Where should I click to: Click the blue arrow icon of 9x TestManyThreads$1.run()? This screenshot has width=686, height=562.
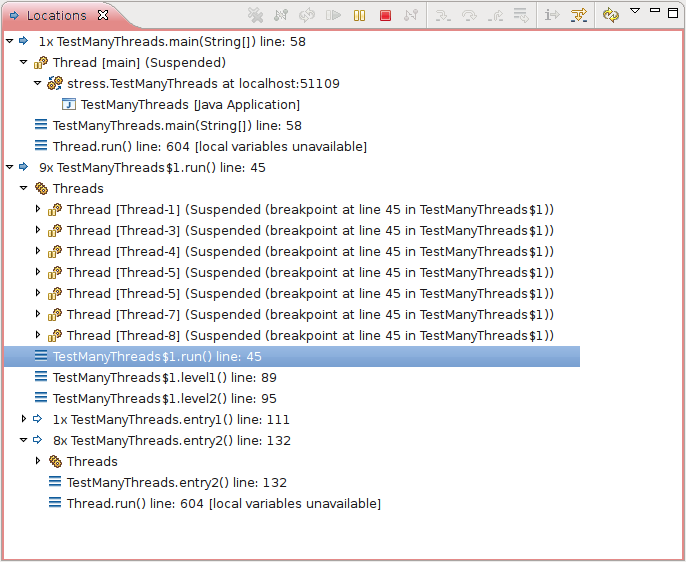[x=24, y=167]
